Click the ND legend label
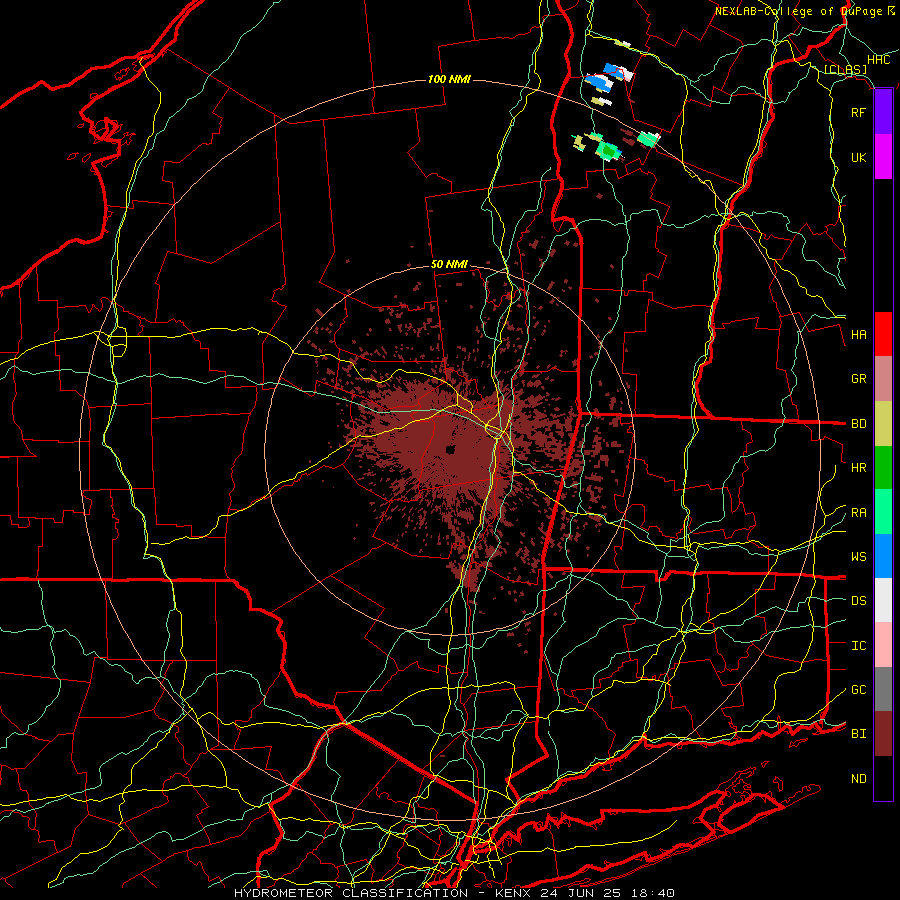The height and width of the screenshot is (900, 900). [x=858, y=779]
